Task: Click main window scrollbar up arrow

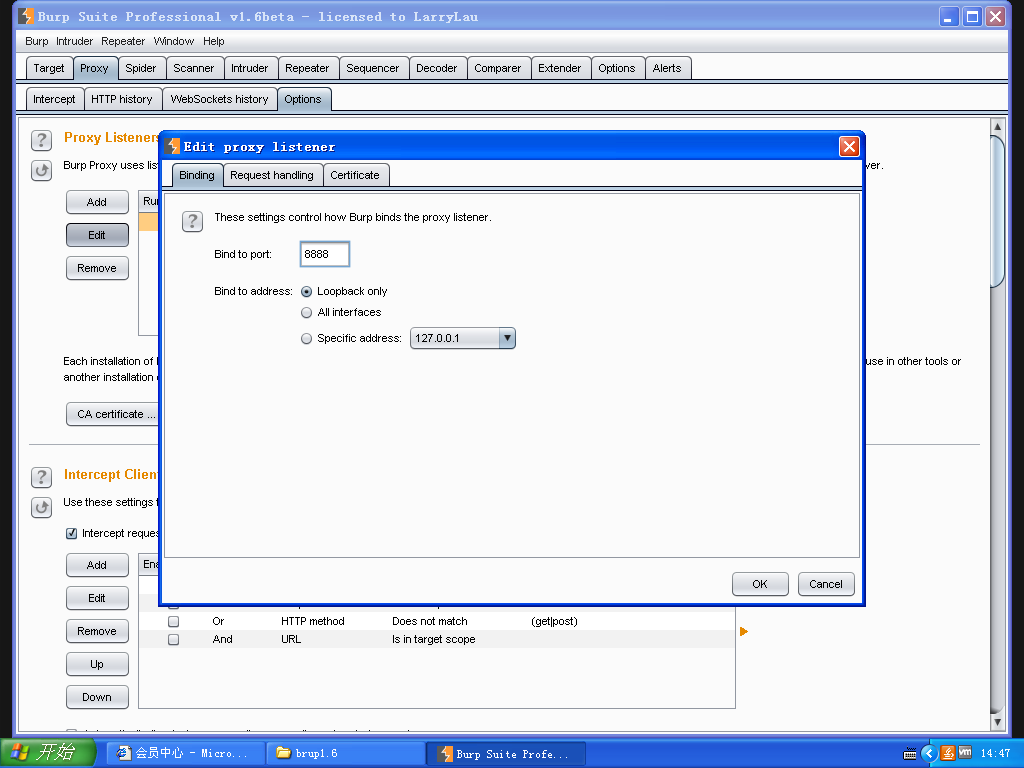Action: (997, 126)
